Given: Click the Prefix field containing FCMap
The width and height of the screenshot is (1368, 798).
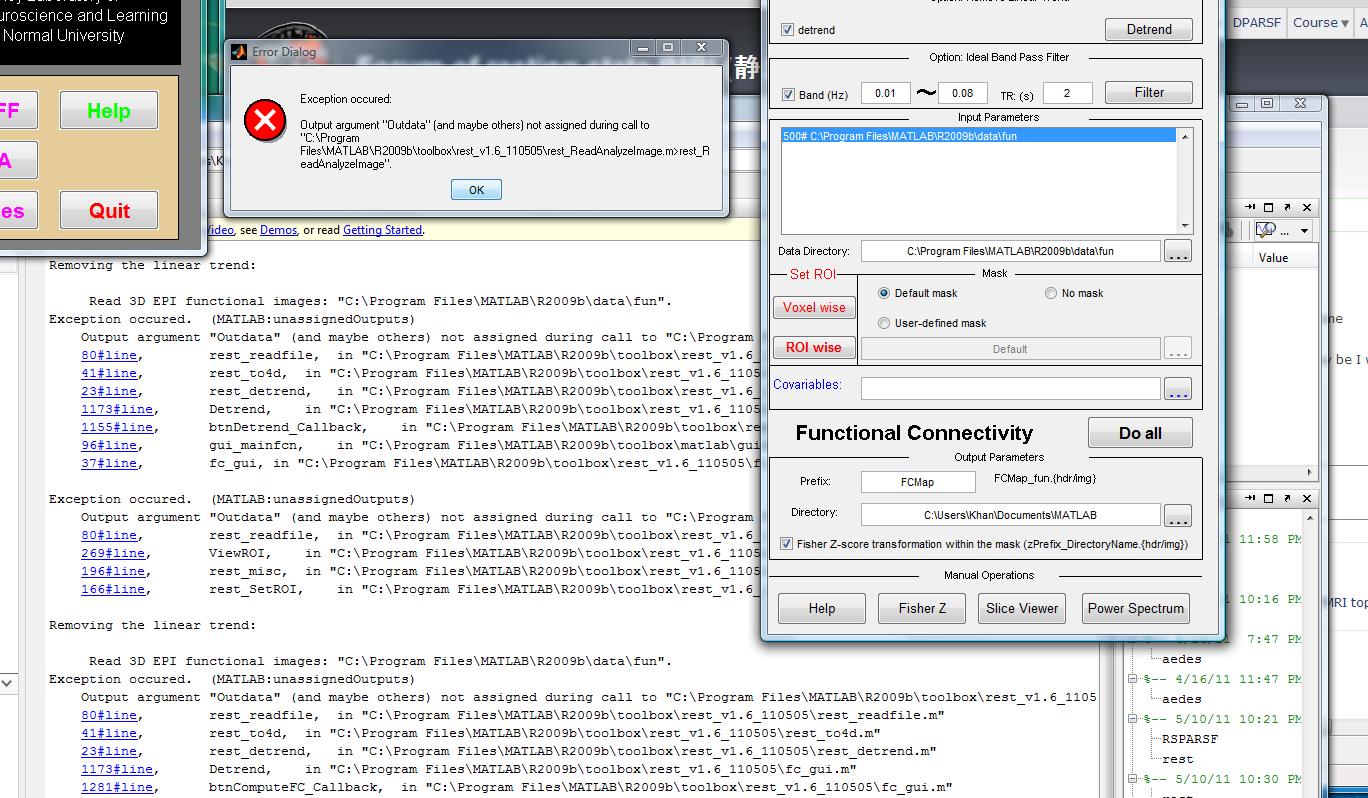Looking at the screenshot, I should coord(917,482).
